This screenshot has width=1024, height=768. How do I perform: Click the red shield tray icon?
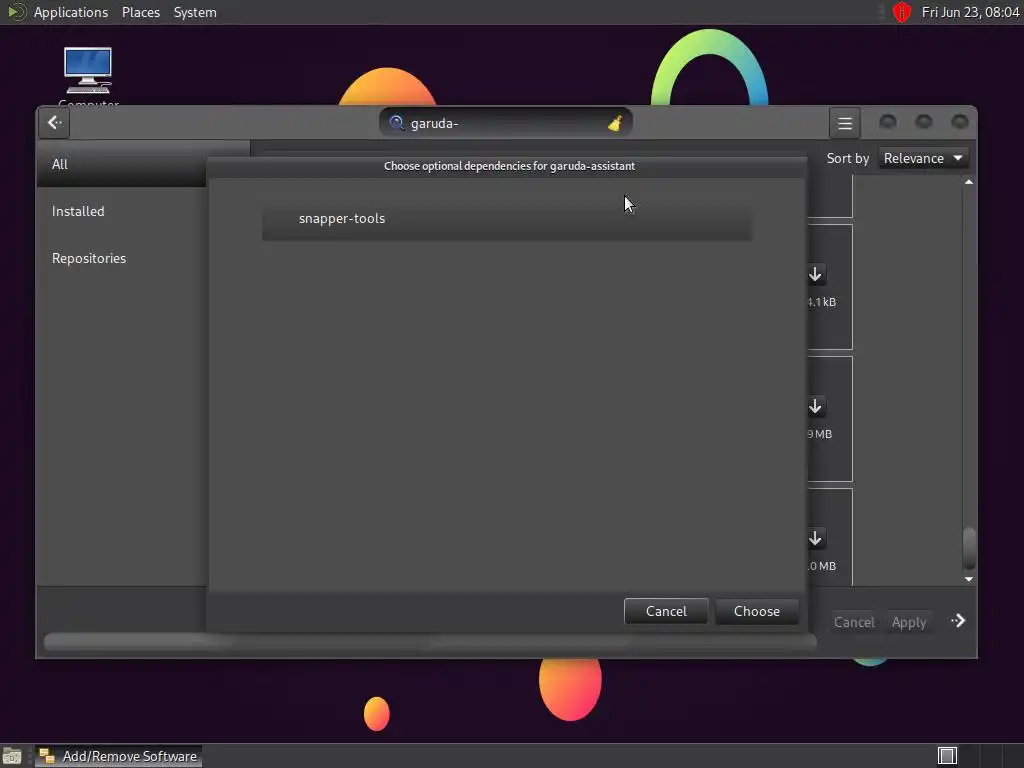(902, 12)
